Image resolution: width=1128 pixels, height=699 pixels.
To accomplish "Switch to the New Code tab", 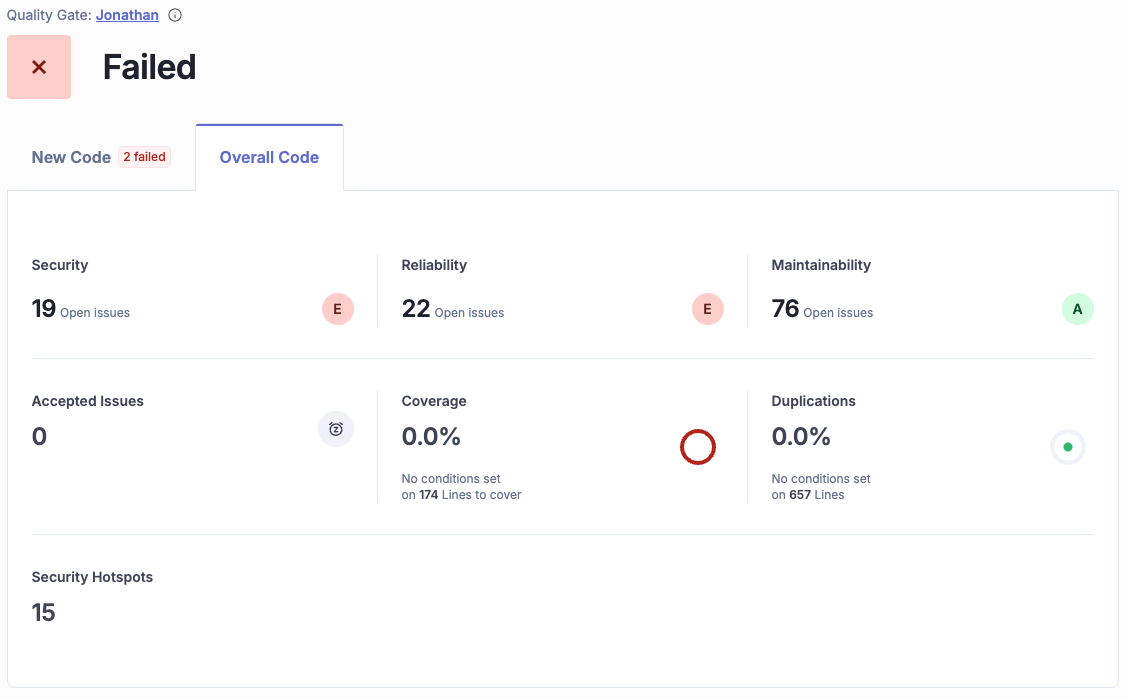I will [71, 157].
